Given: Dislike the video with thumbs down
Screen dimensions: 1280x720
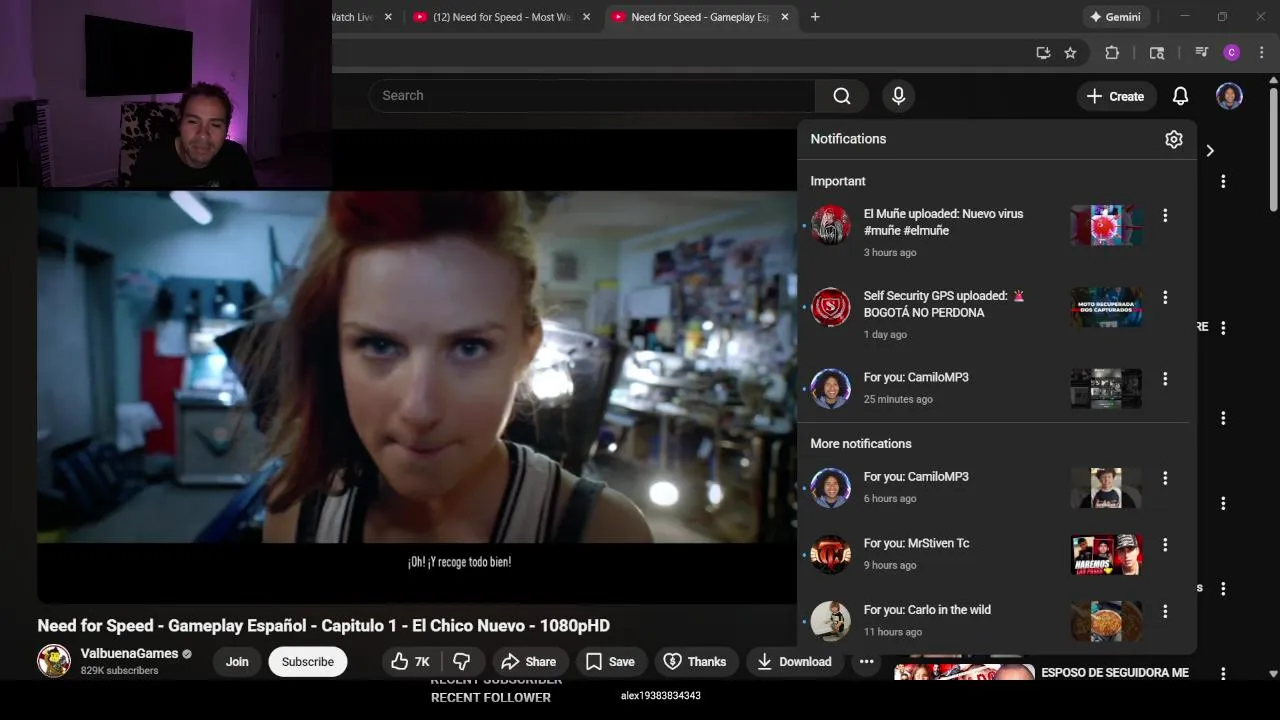Looking at the screenshot, I should point(462,661).
